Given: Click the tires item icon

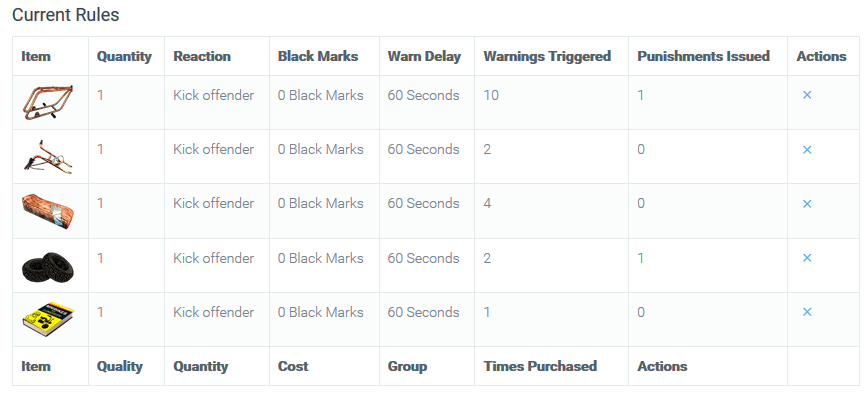Looking at the screenshot, I should click(x=48, y=267).
